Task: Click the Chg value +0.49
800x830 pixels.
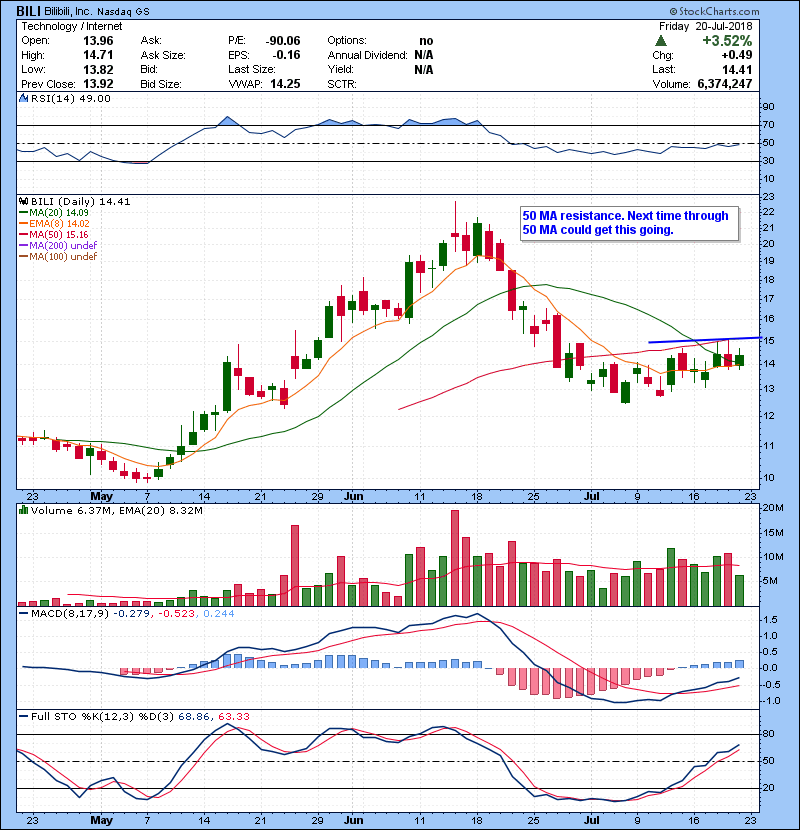Action: point(737,55)
